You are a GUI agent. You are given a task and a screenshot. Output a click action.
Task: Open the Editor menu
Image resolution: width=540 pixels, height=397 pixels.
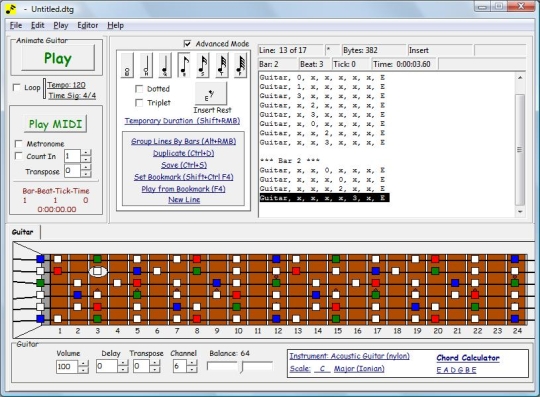click(87, 25)
